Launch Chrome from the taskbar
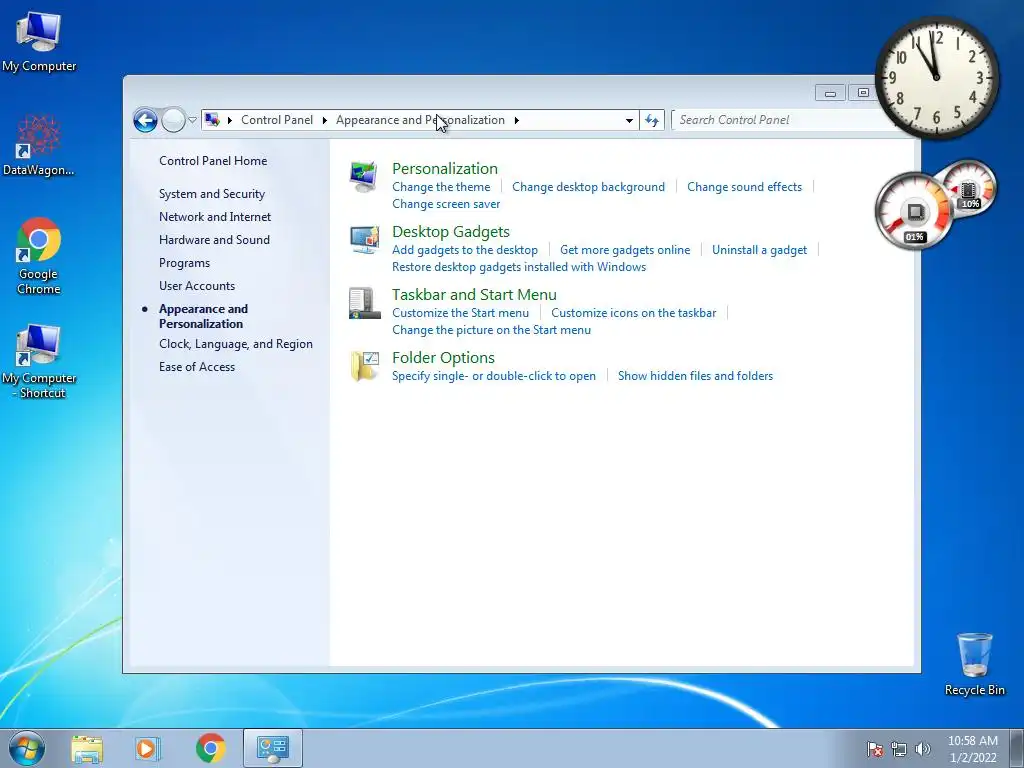 coord(210,748)
